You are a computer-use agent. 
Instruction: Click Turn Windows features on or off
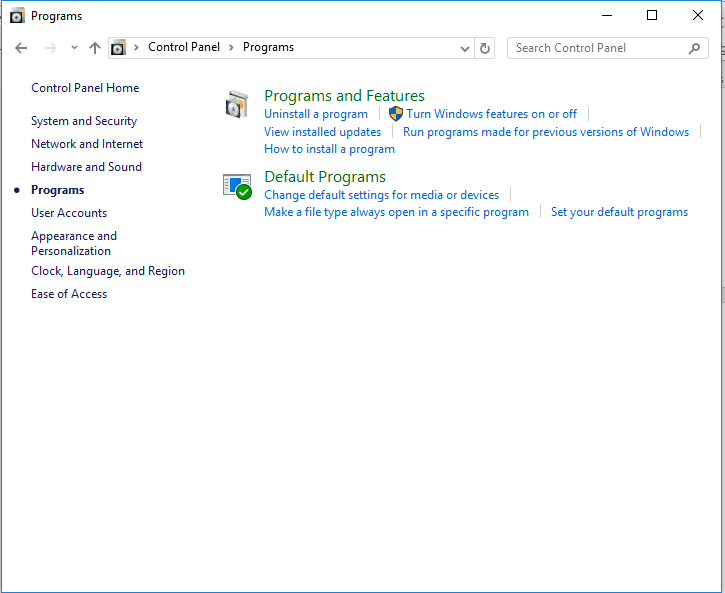point(492,114)
